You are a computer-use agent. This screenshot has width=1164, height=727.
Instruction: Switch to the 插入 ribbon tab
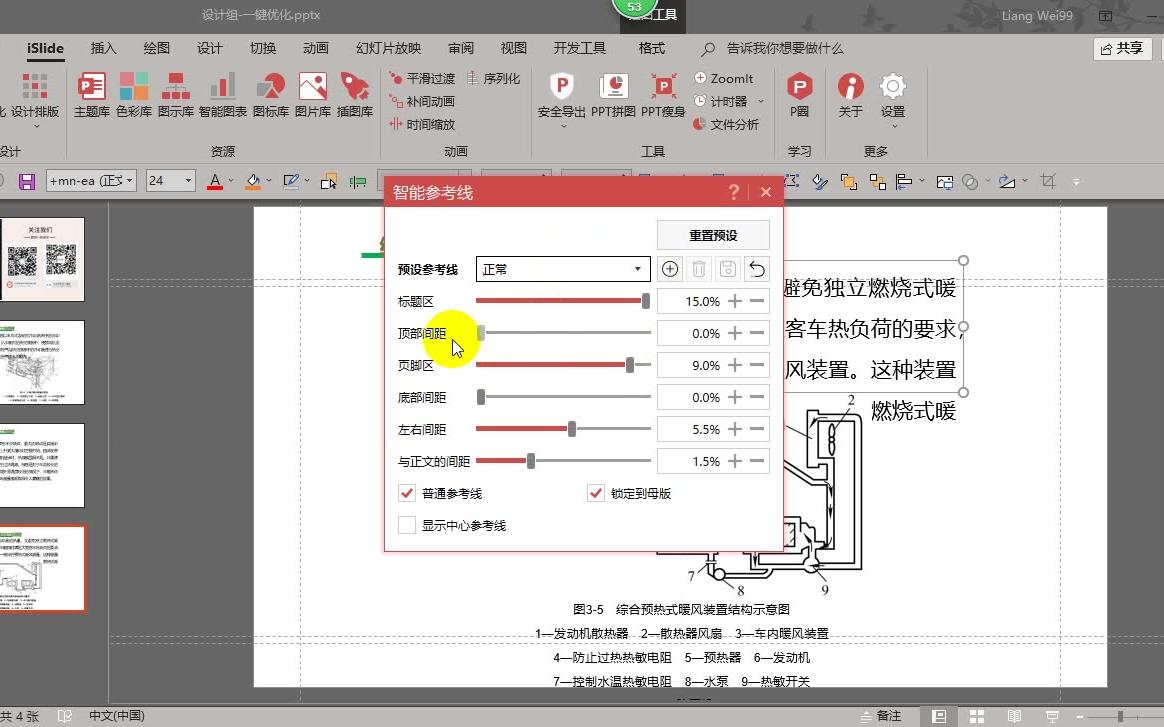[x=103, y=47]
